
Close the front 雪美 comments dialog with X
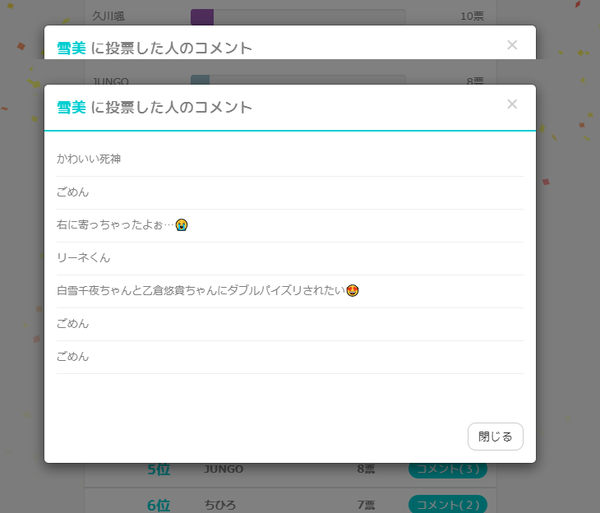[512, 104]
